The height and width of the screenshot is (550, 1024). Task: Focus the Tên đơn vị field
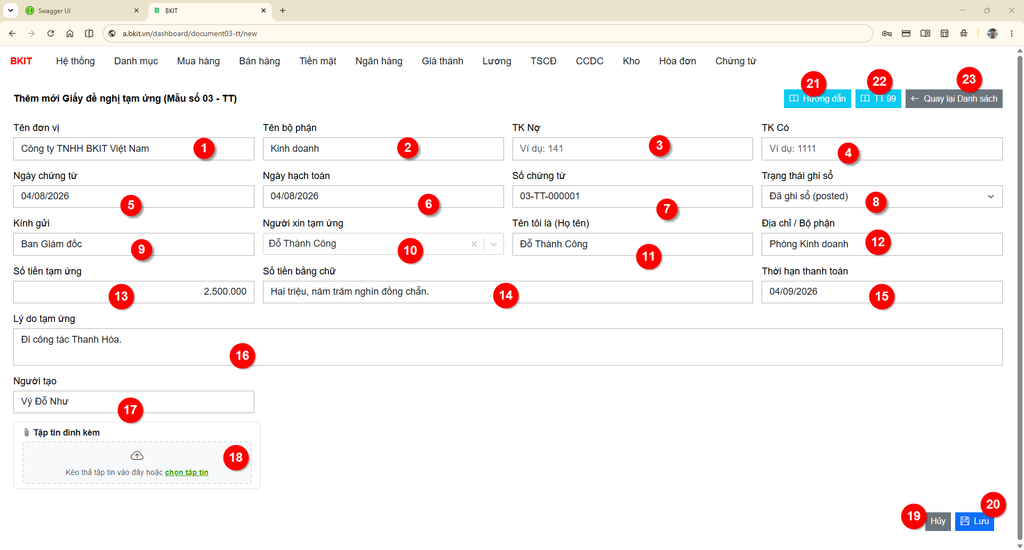pos(134,148)
